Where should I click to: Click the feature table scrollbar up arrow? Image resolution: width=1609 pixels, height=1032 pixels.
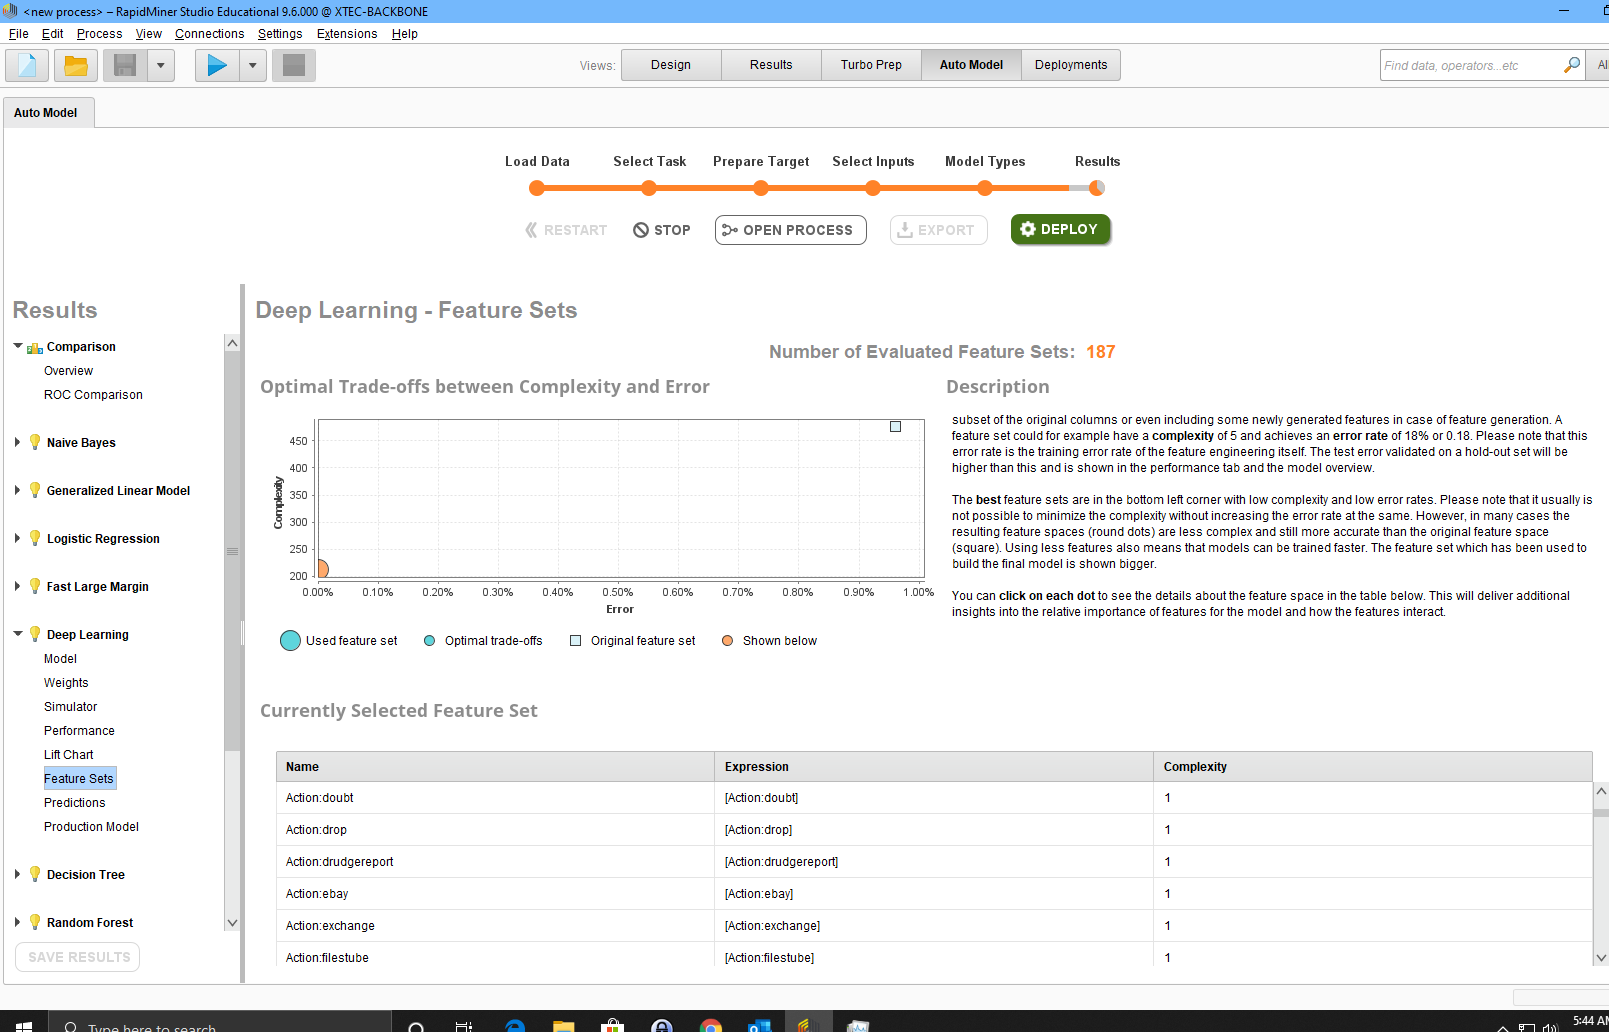coord(1601,791)
